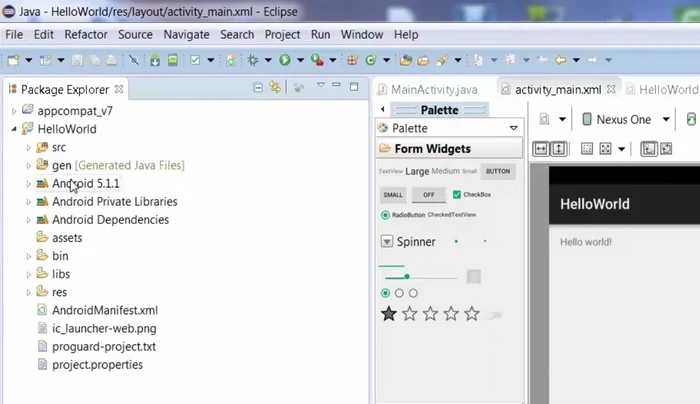Click the new Android XML file icon
Image resolution: width=700 pixels, height=404 pixels.
[231, 60]
